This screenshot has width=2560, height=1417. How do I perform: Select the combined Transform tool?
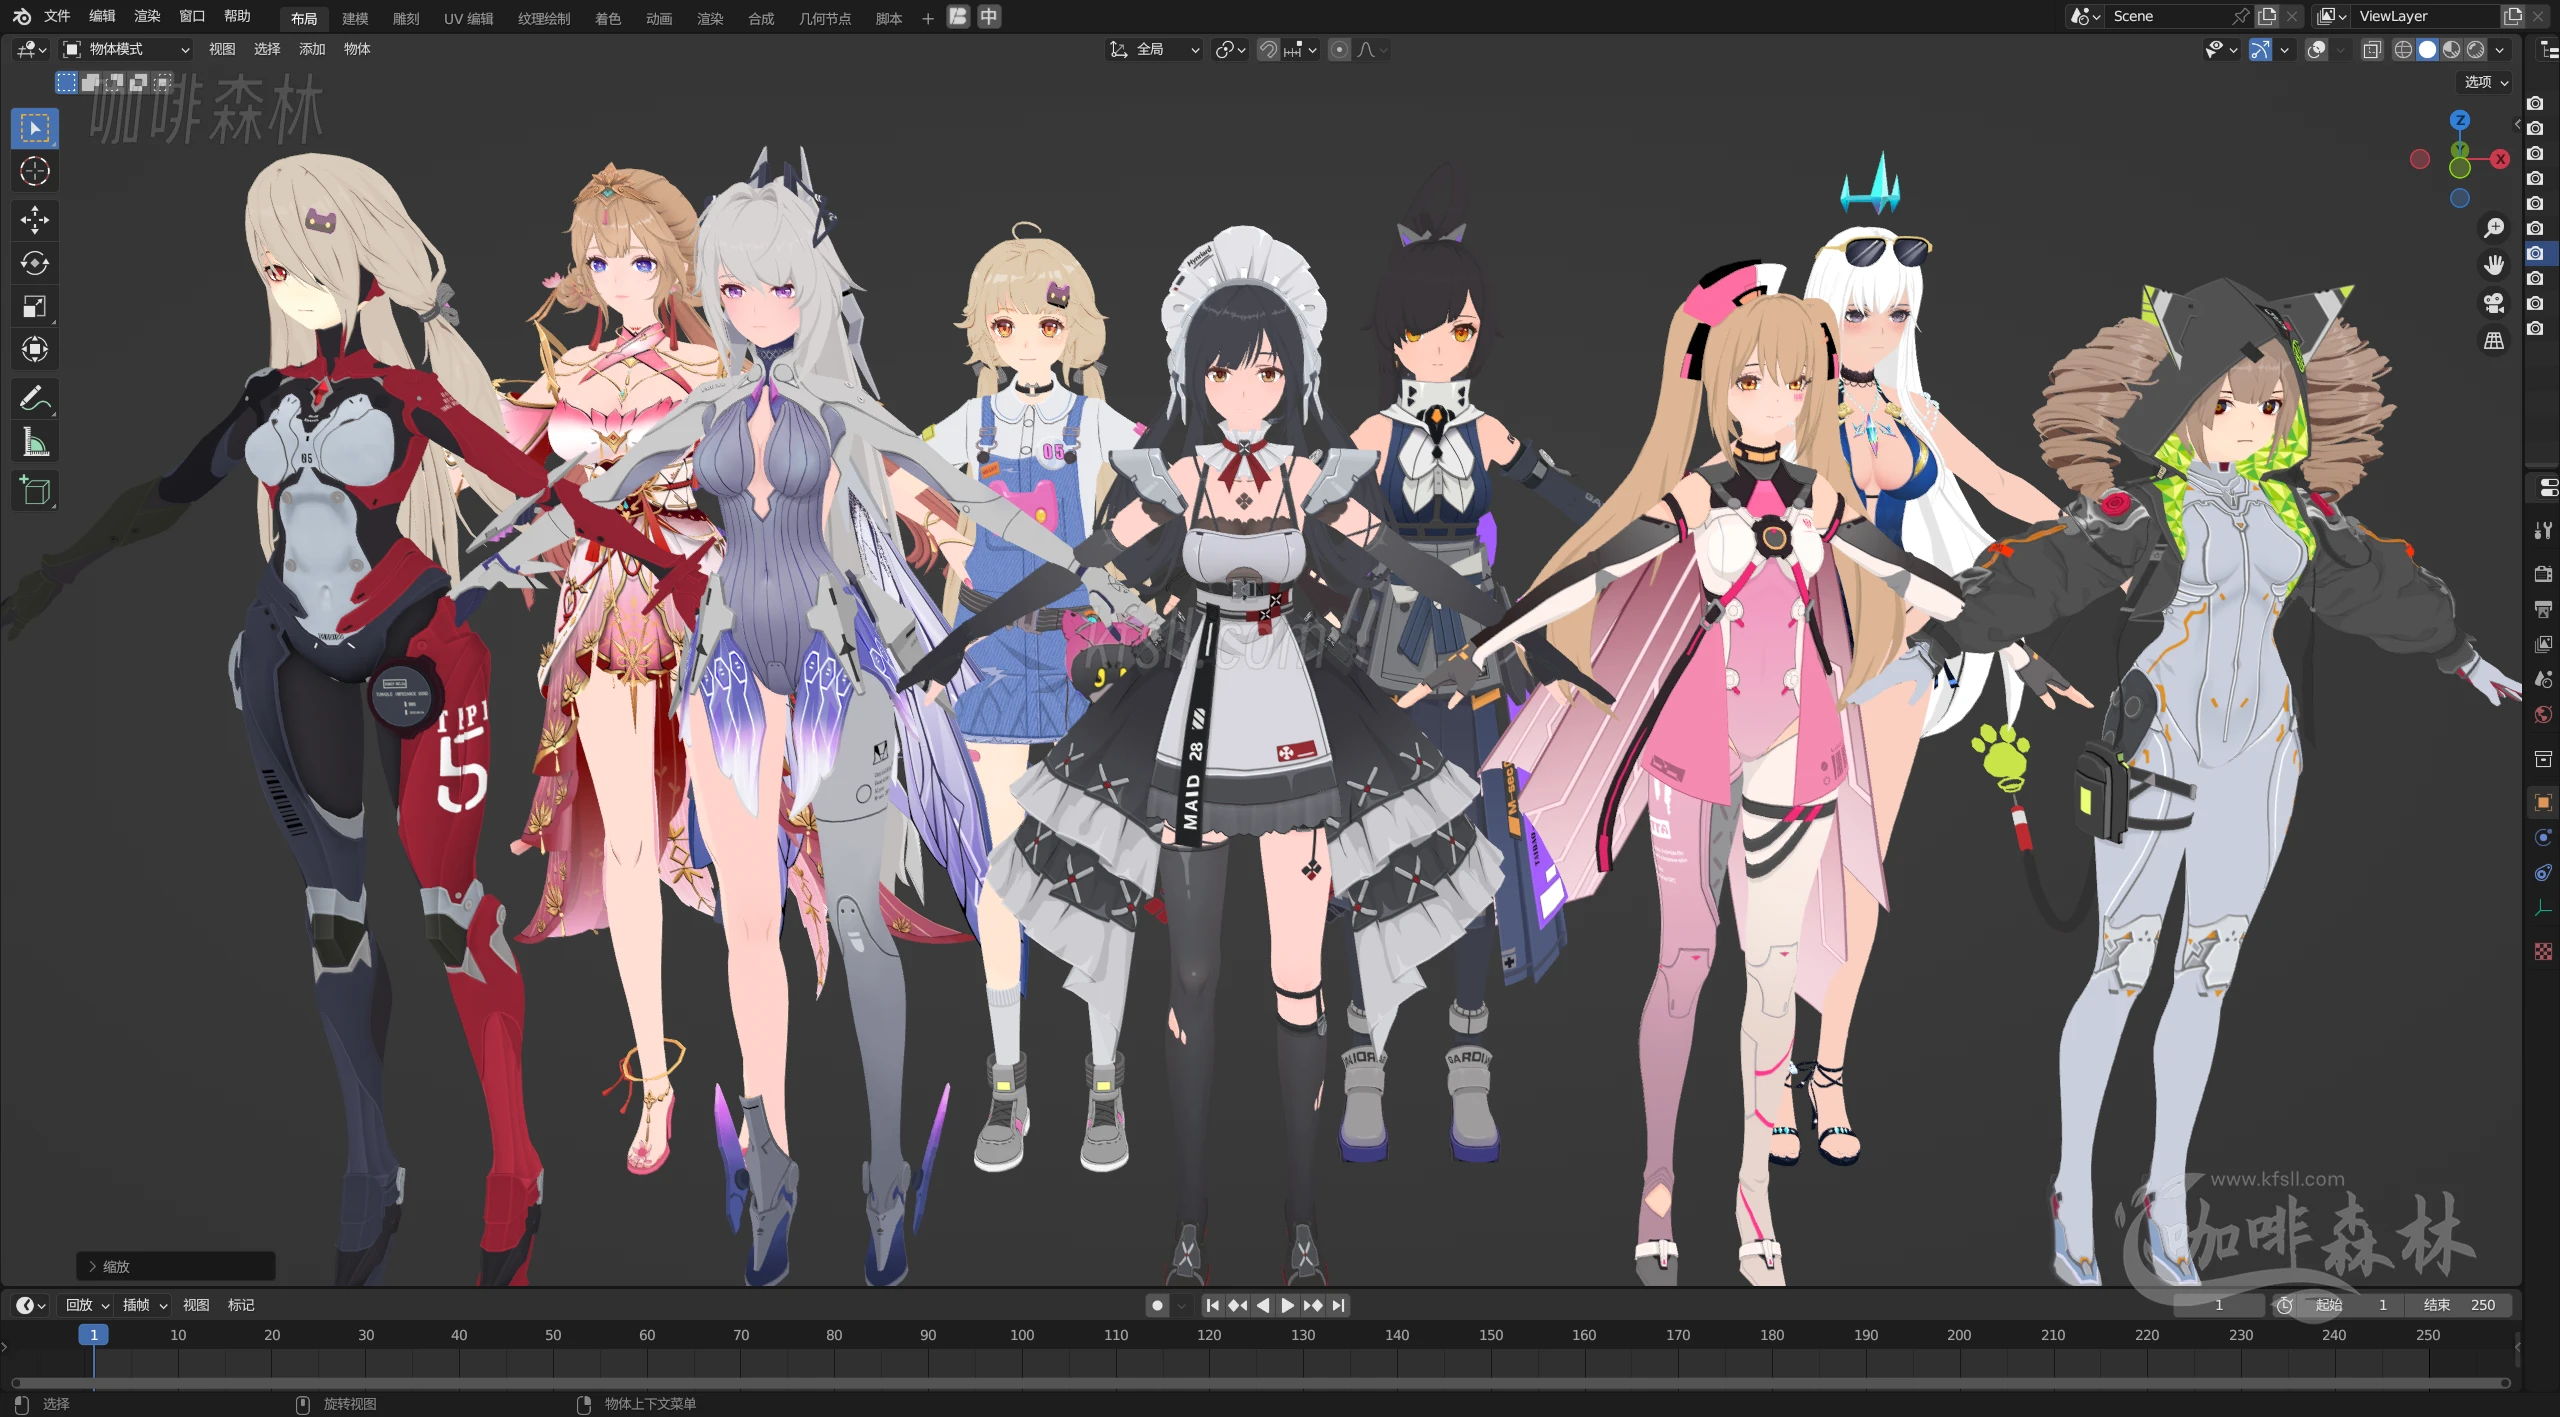35,349
